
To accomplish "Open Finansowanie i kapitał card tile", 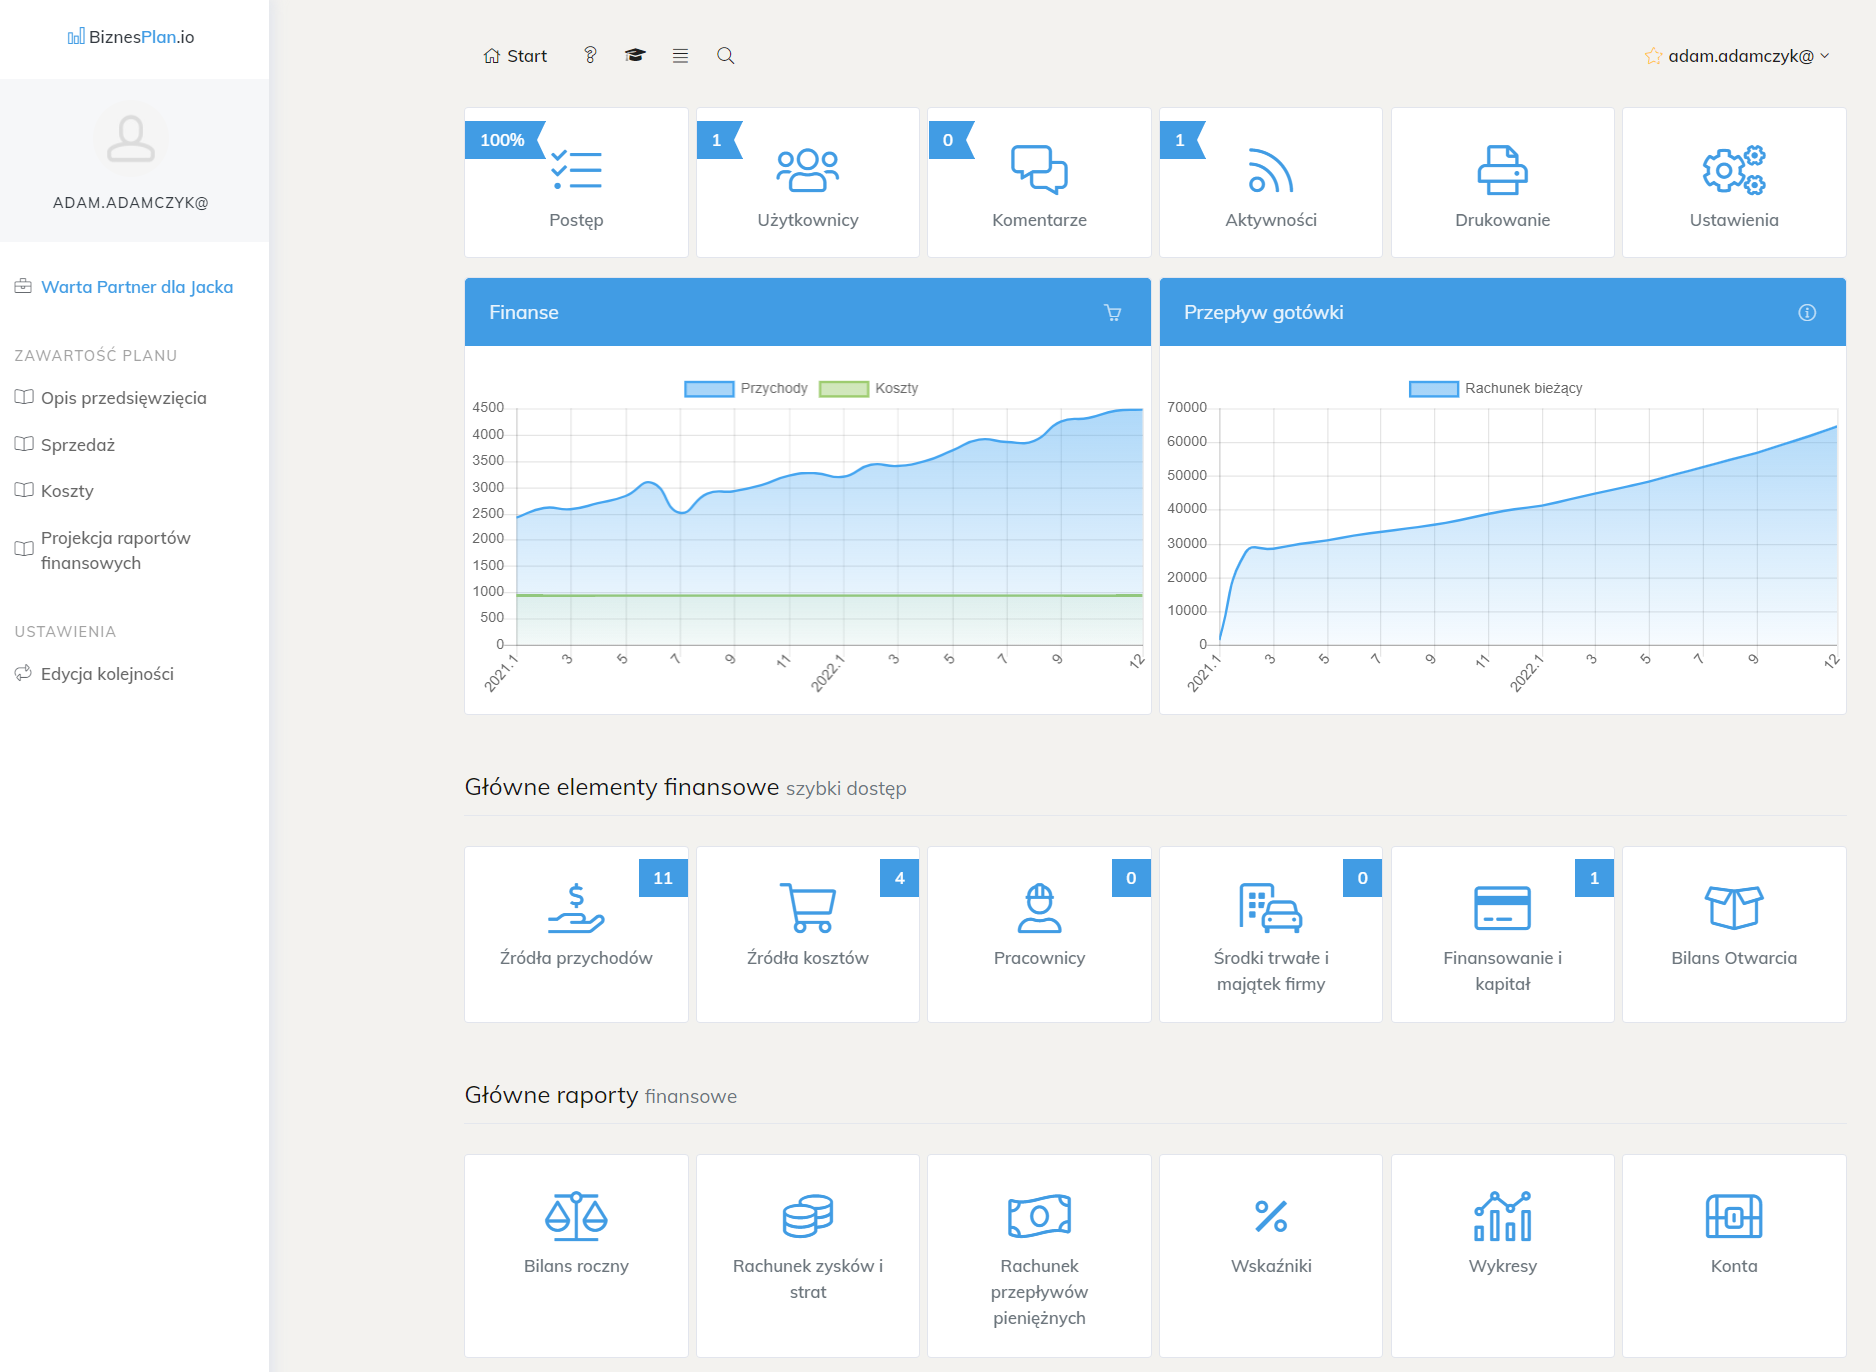I will 1502,934.
